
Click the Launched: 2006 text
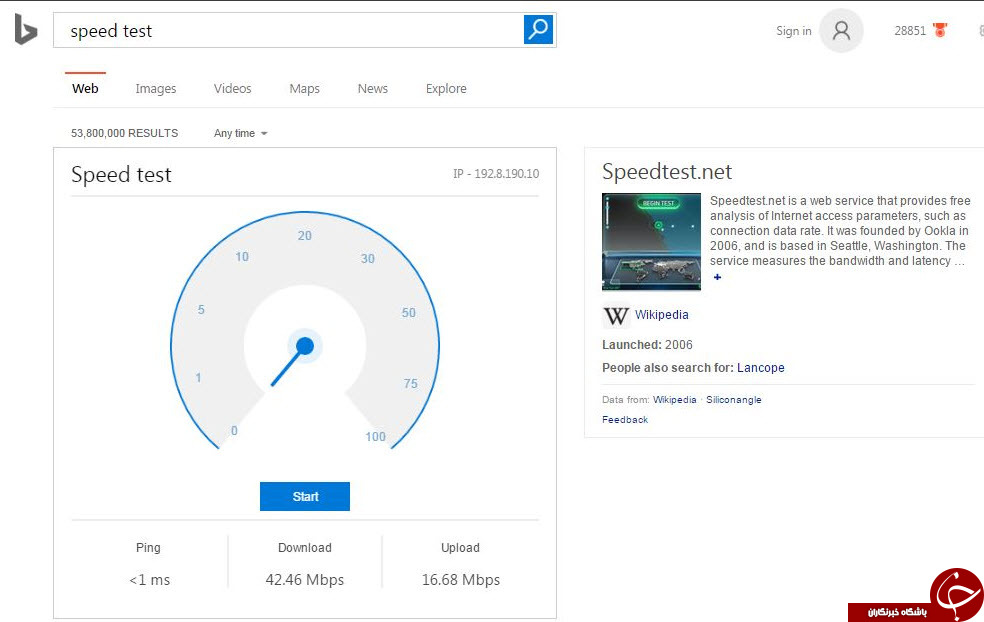click(647, 345)
